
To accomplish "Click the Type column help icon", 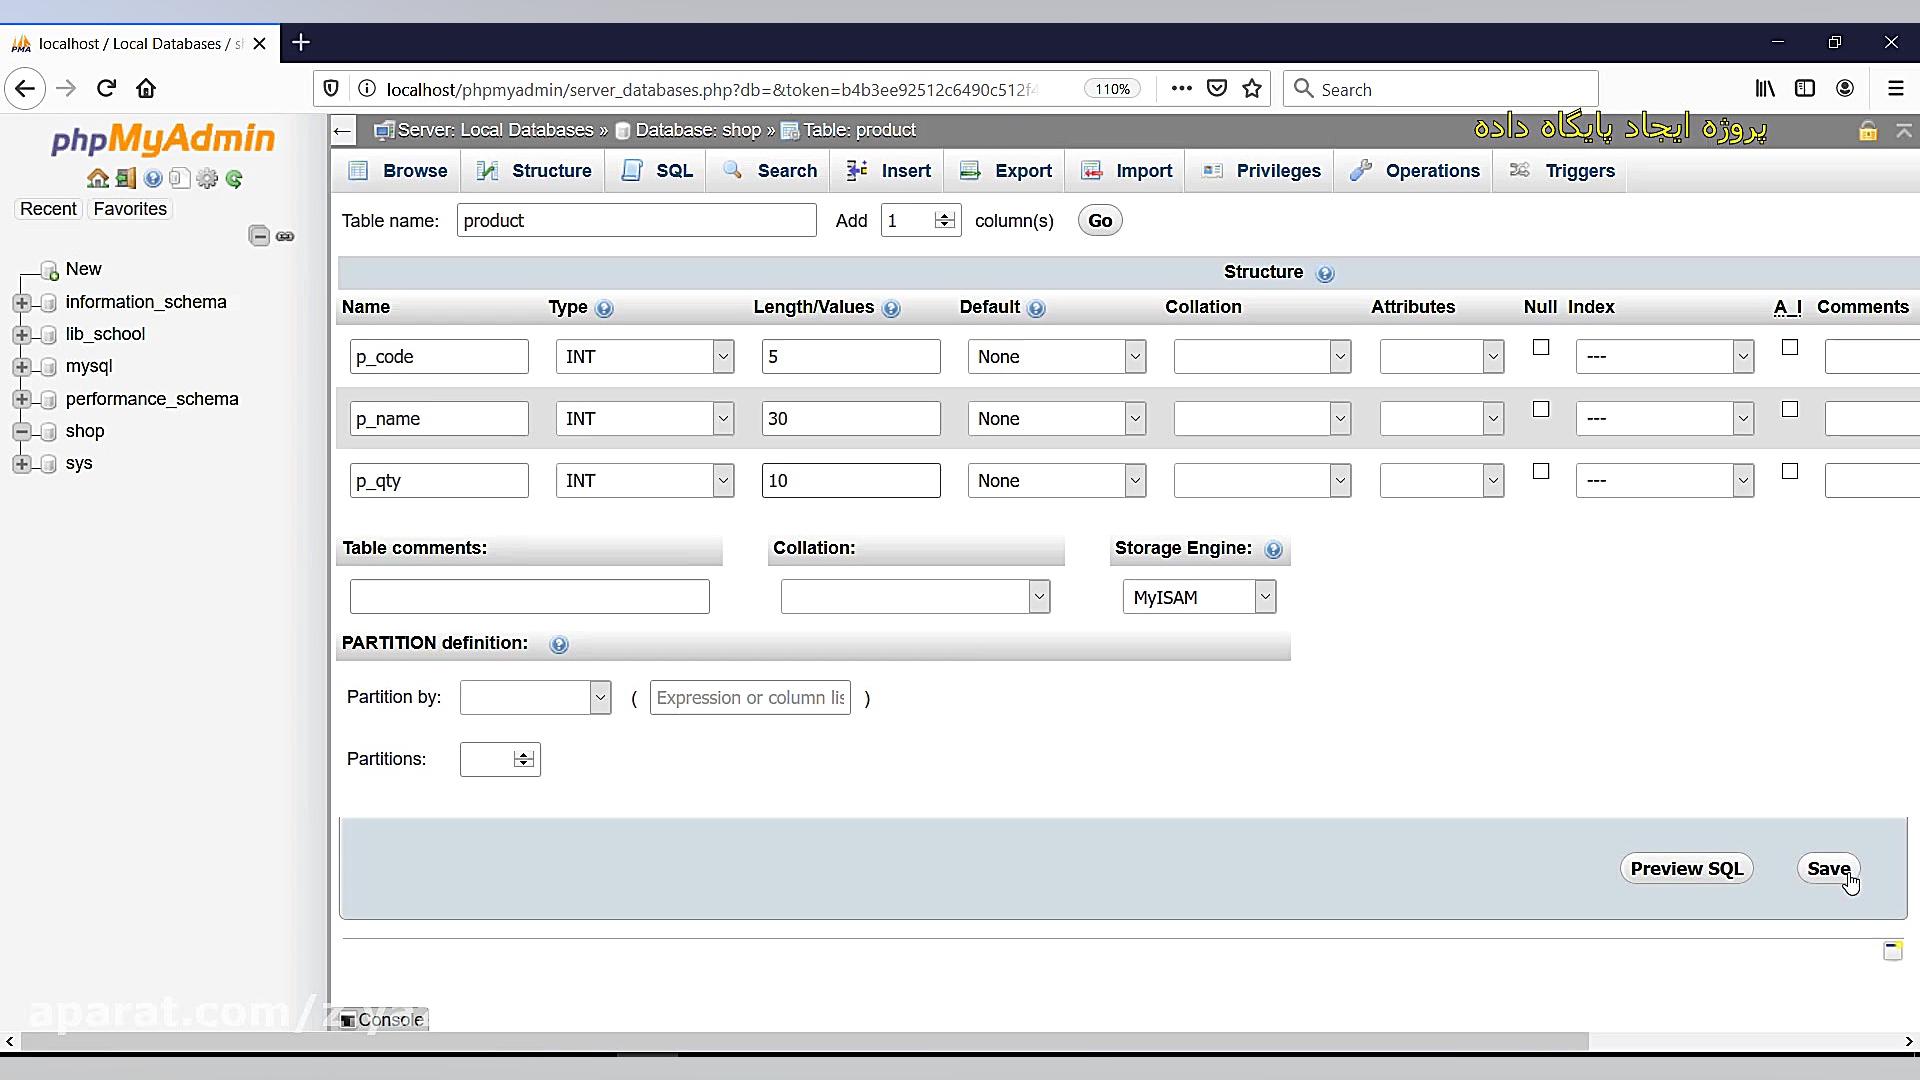I will click(604, 309).
